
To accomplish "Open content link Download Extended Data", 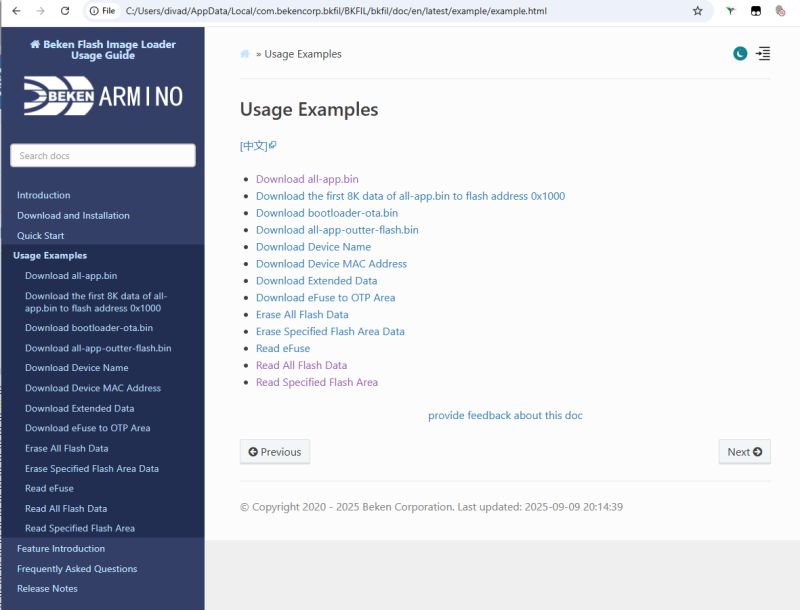I will (x=317, y=281).
